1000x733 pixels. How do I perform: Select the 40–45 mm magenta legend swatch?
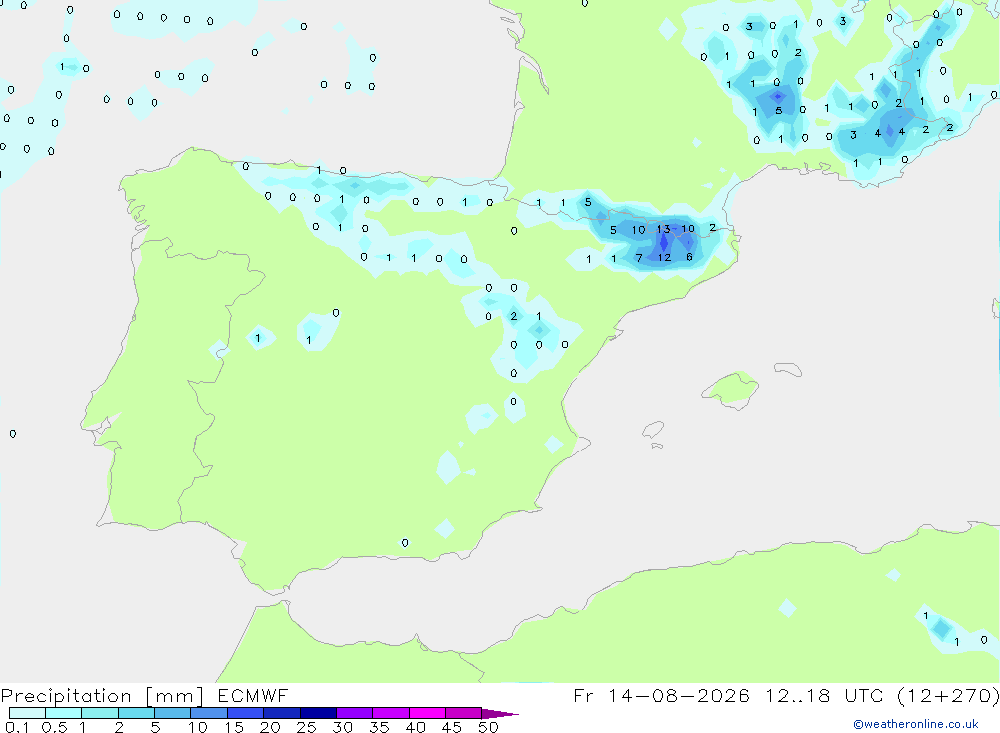(427, 713)
